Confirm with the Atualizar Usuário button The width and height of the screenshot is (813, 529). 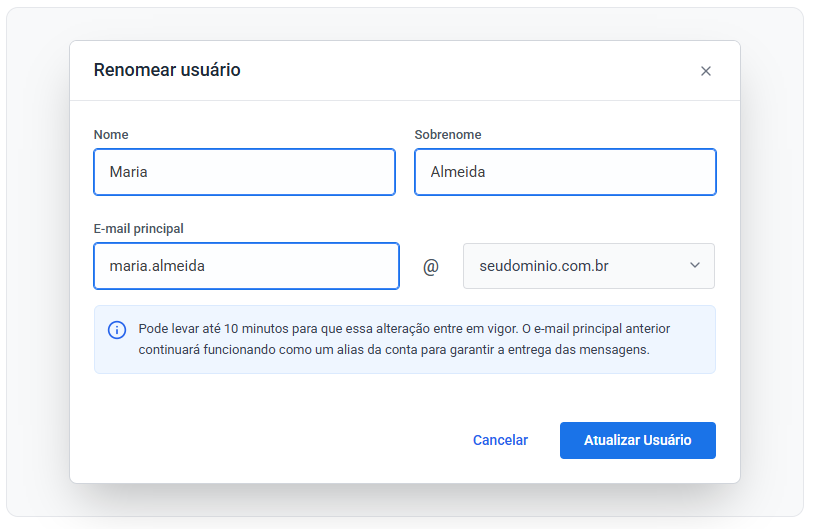(x=637, y=440)
